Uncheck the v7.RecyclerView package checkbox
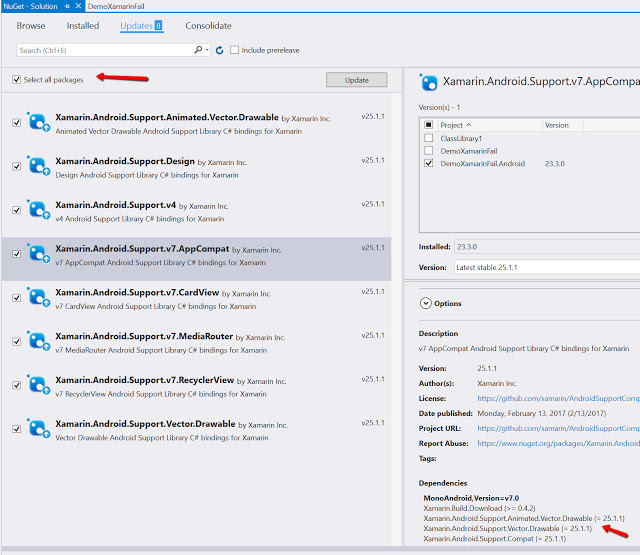This screenshot has height=555, width=640. tap(16, 385)
